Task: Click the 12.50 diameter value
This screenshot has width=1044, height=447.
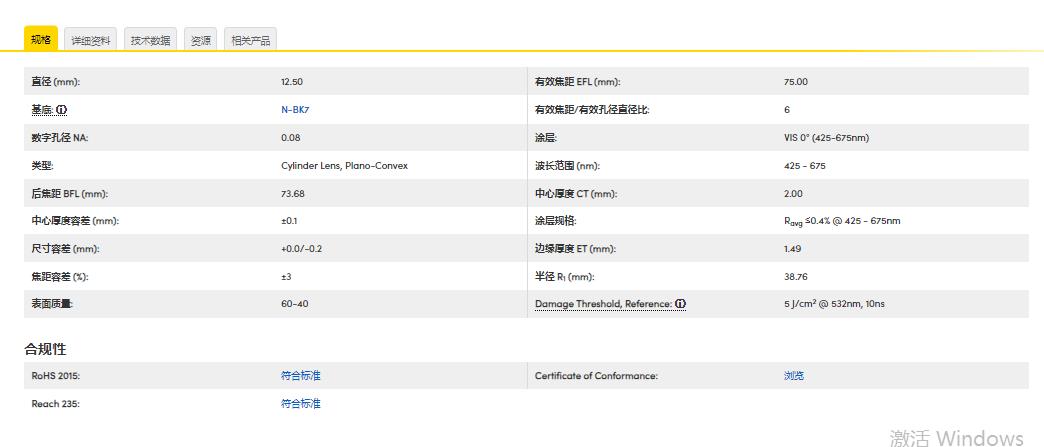Action: click(x=292, y=82)
